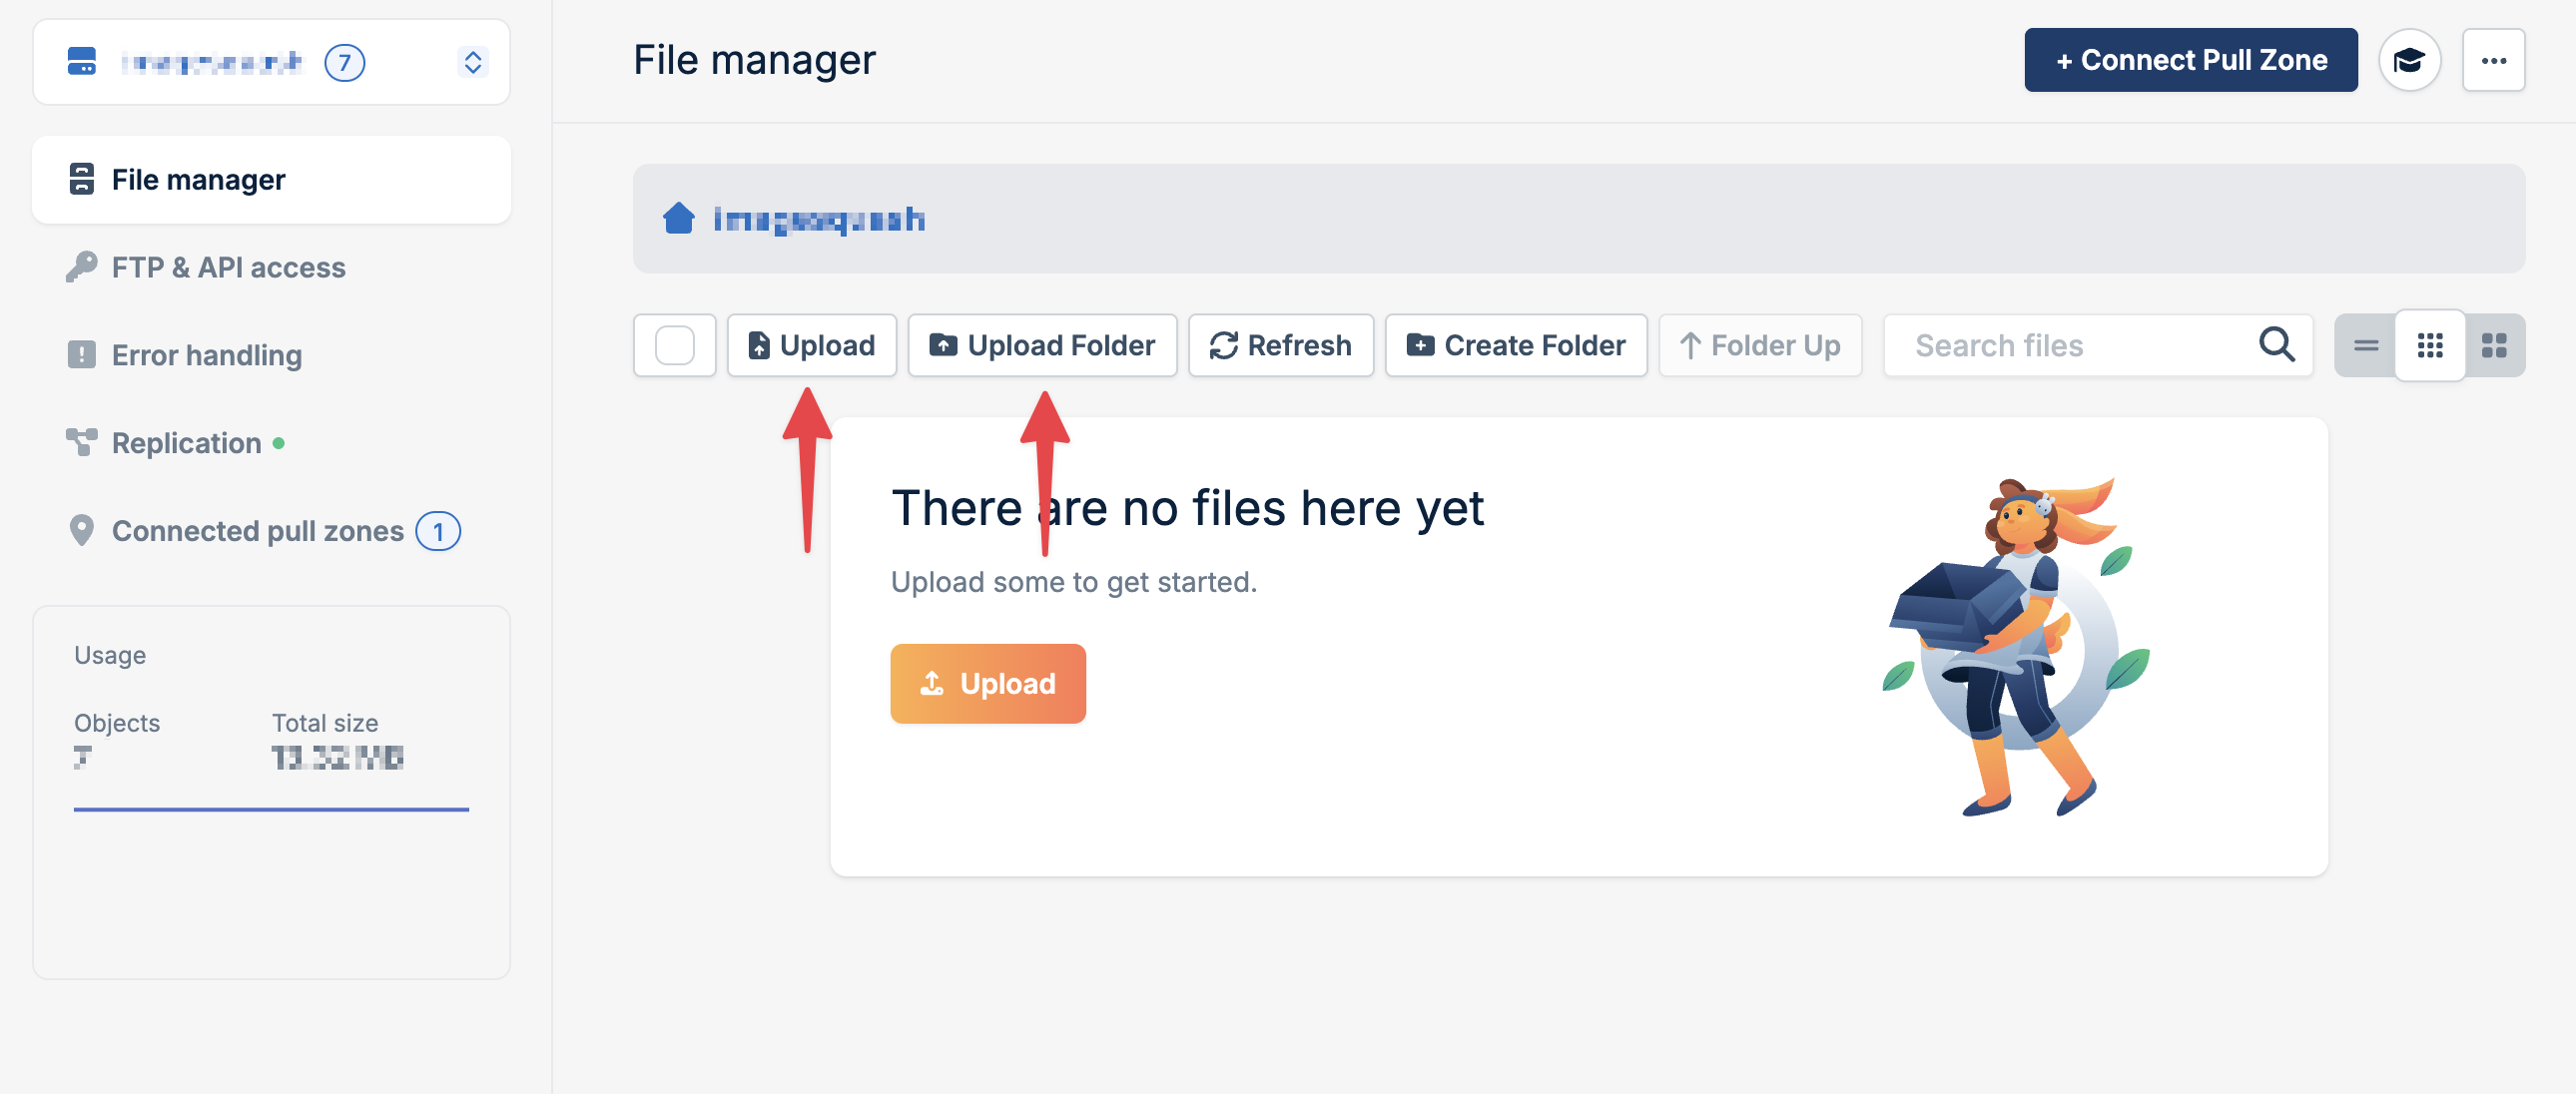2576x1094 pixels.
Task: Open the tutorial graduation cap icon
Action: click(2410, 60)
